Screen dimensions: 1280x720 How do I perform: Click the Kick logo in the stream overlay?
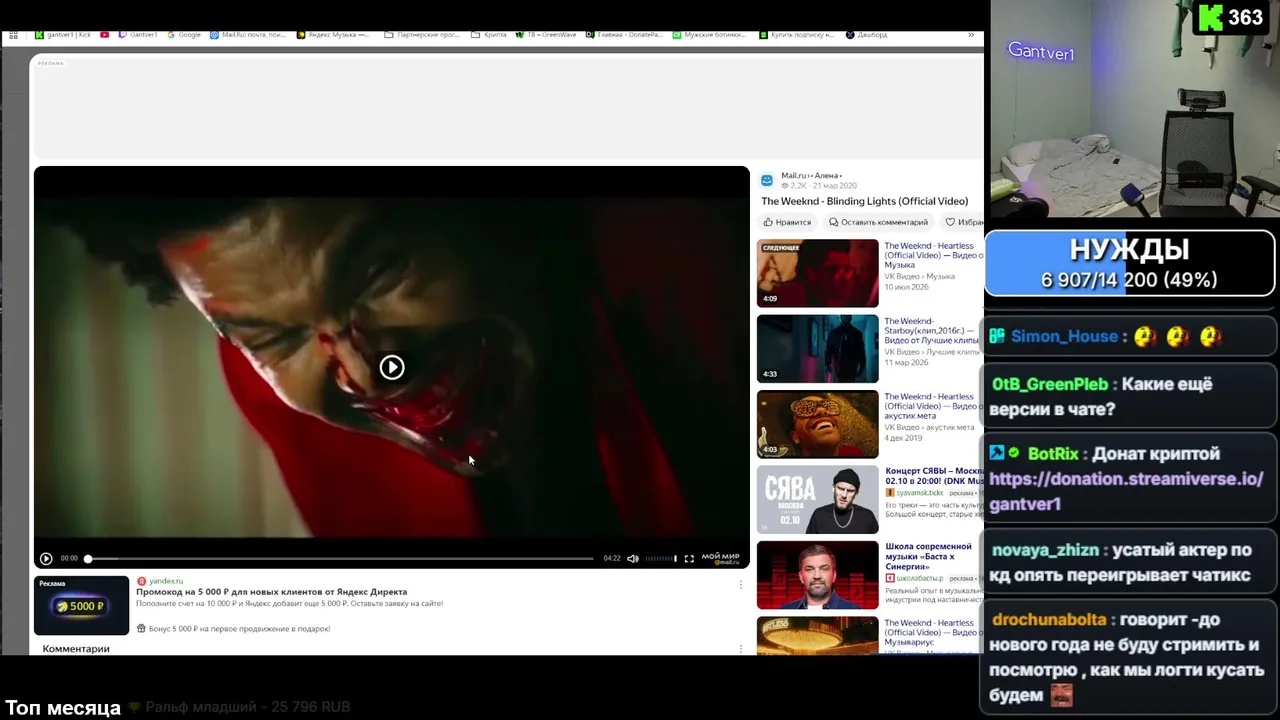click(x=1211, y=17)
